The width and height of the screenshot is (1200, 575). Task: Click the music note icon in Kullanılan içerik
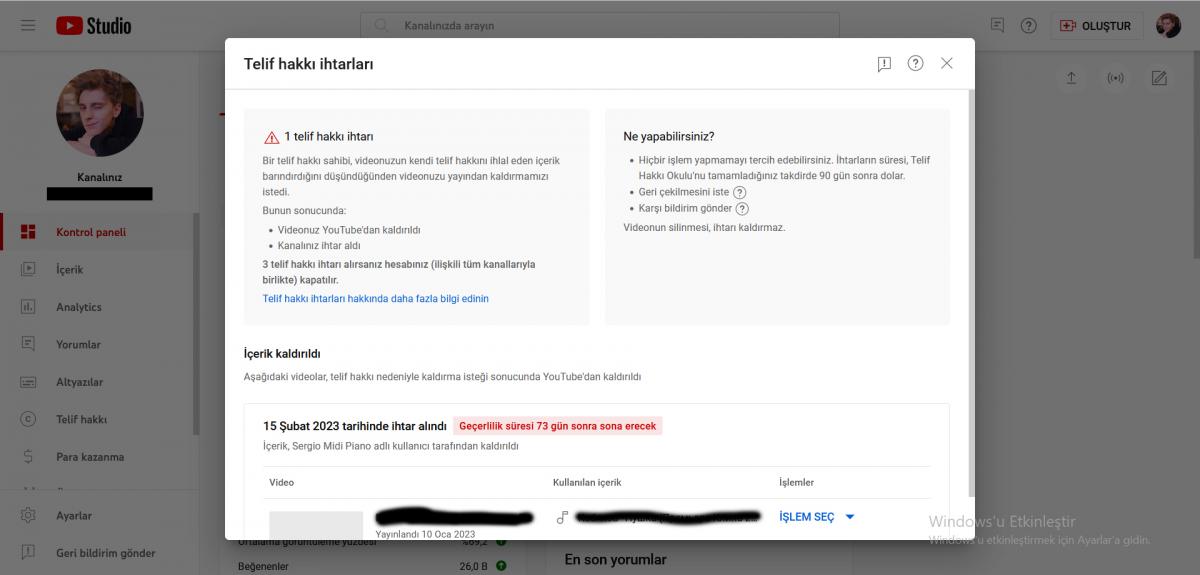(x=562, y=517)
